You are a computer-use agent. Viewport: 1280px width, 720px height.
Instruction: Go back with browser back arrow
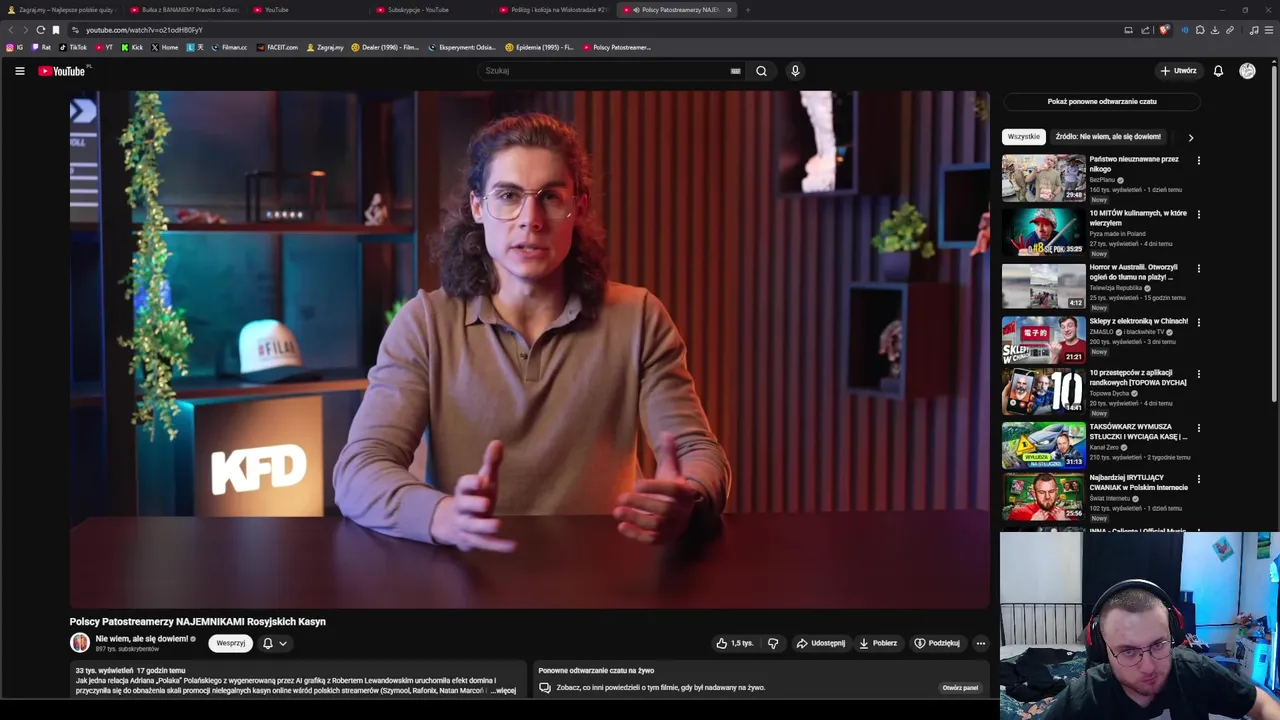pyautogui.click(x=11, y=30)
